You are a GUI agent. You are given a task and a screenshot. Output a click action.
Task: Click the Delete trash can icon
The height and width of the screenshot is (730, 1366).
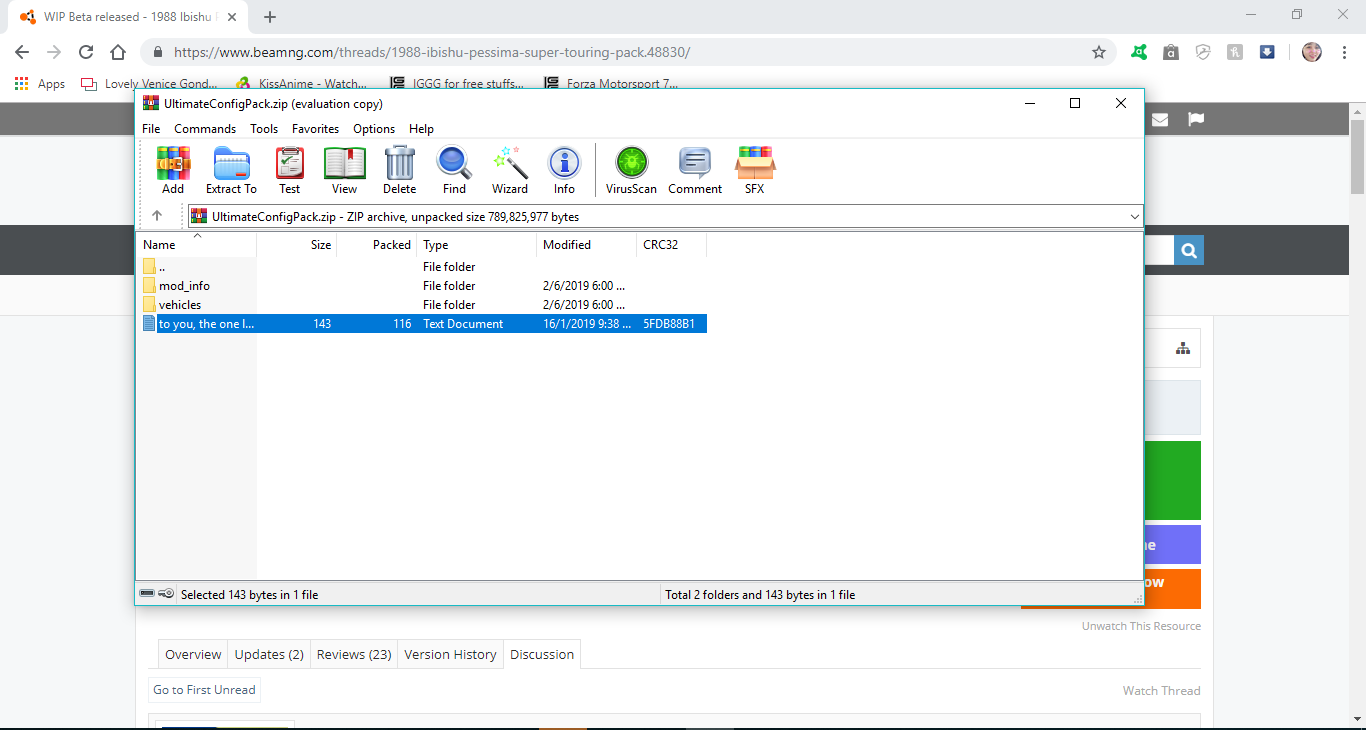pyautogui.click(x=399, y=170)
